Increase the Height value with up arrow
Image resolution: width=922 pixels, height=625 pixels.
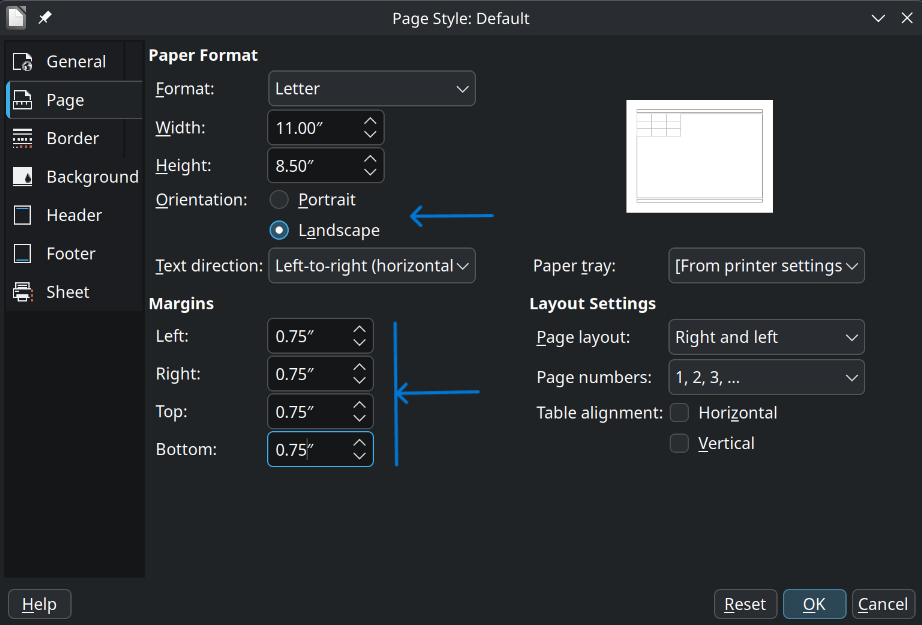tap(370, 159)
